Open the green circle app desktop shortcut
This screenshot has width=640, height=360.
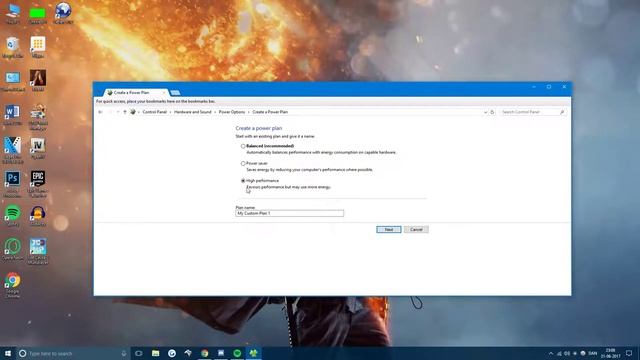coord(12,249)
